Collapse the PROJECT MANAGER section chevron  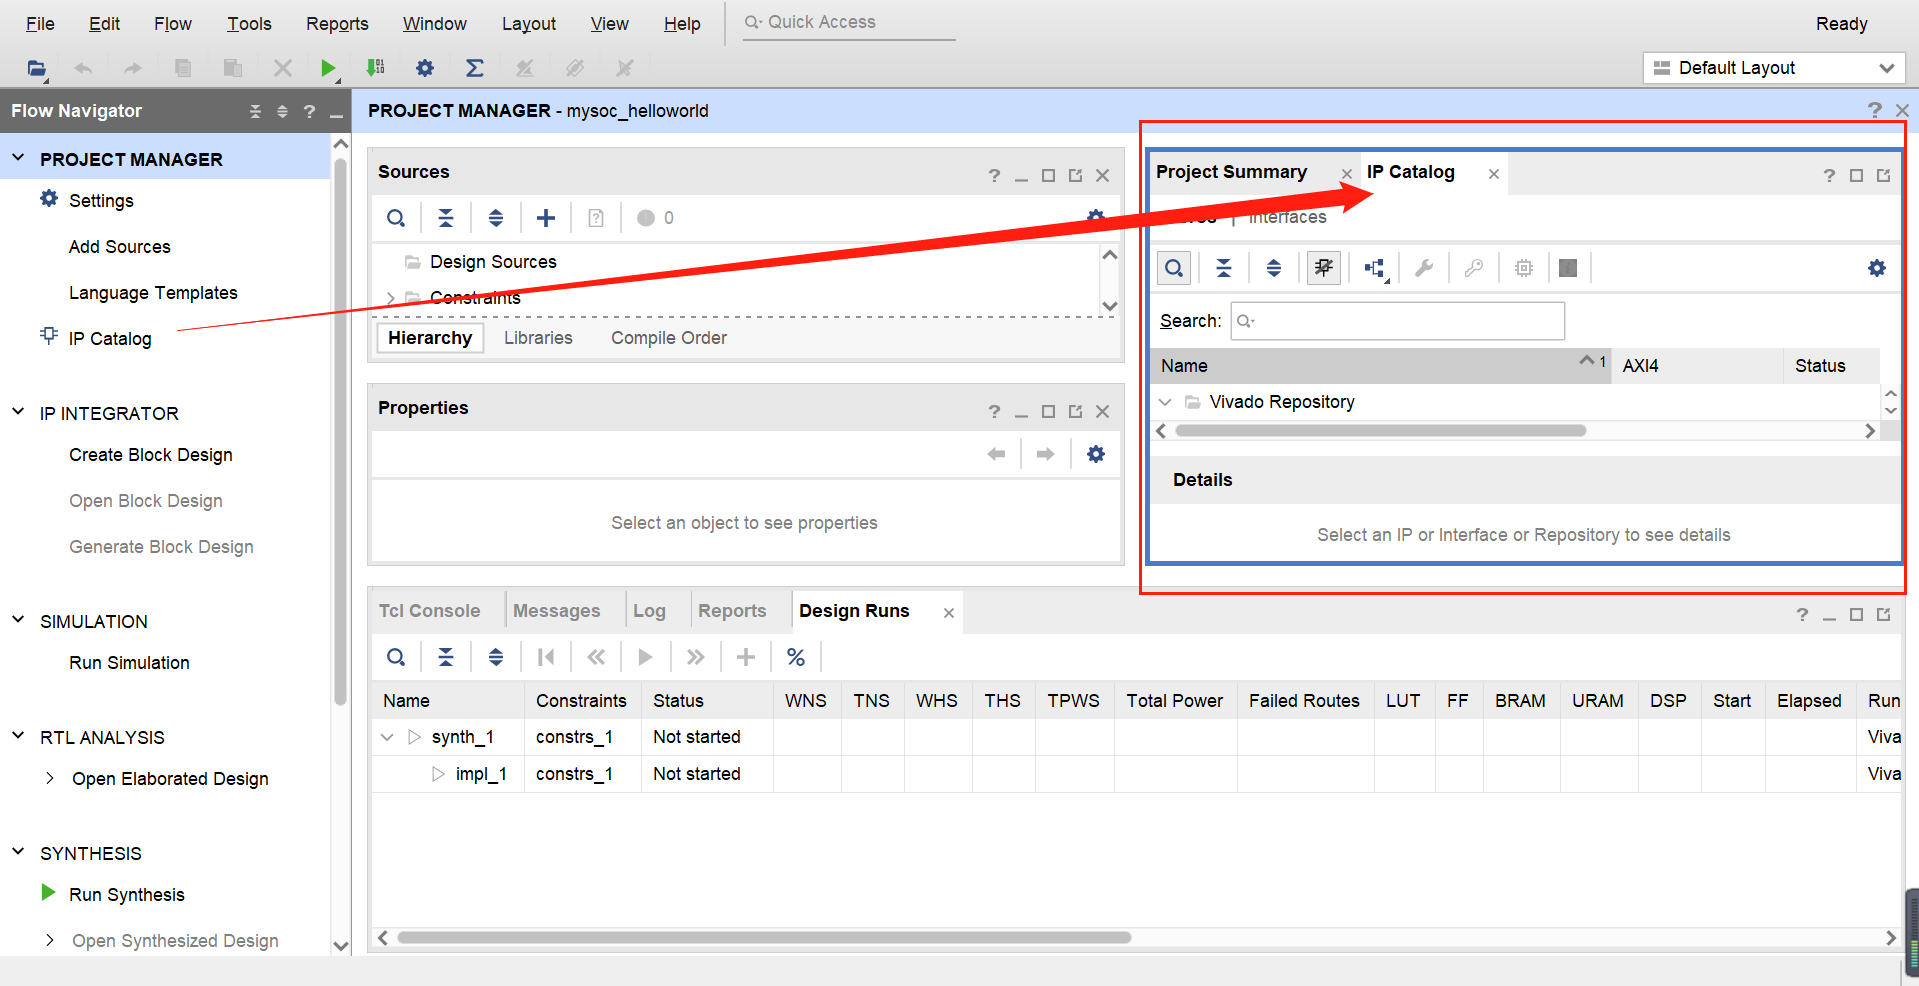(x=18, y=158)
